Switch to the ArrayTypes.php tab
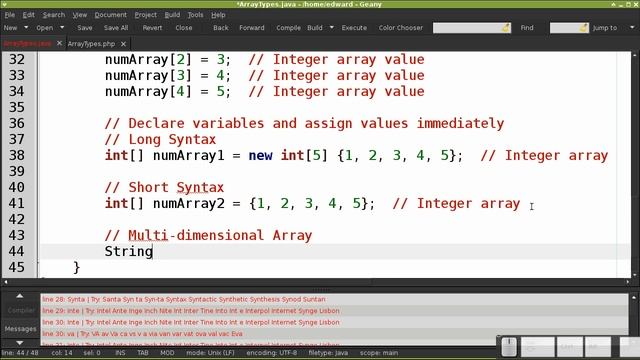The image size is (640, 360). click(91, 44)
